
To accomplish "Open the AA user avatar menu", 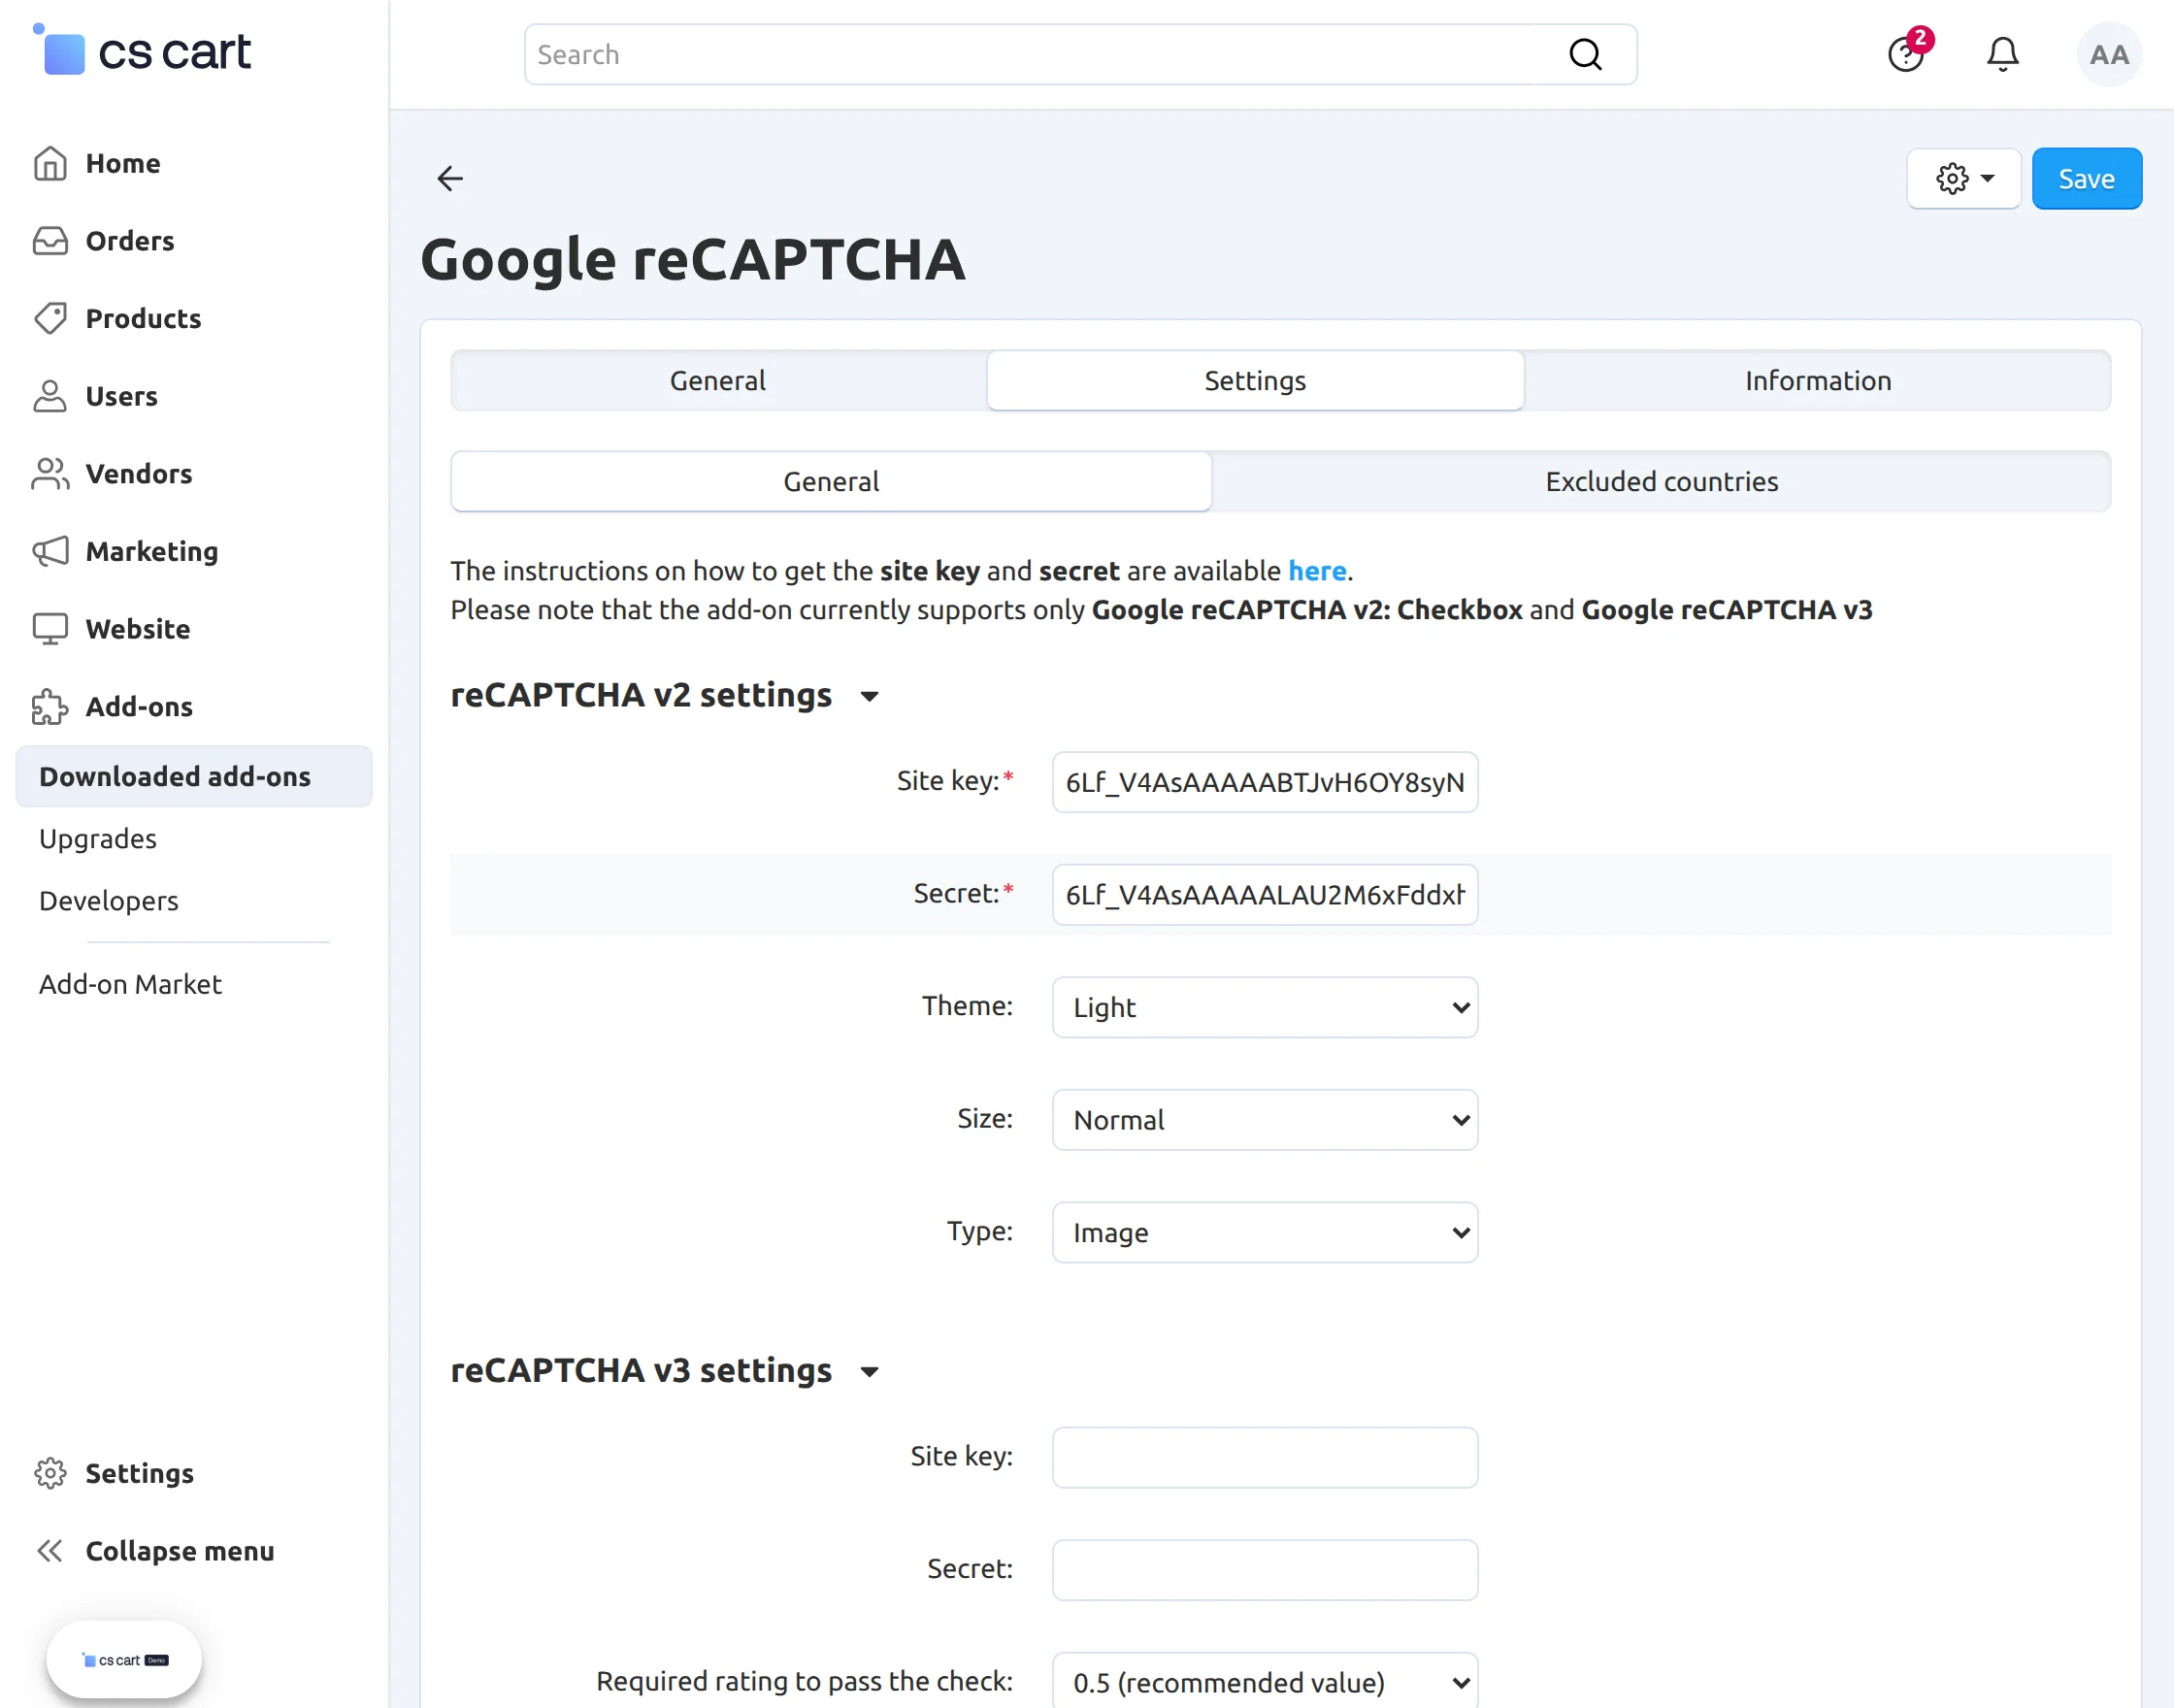I will point(2109,54).
